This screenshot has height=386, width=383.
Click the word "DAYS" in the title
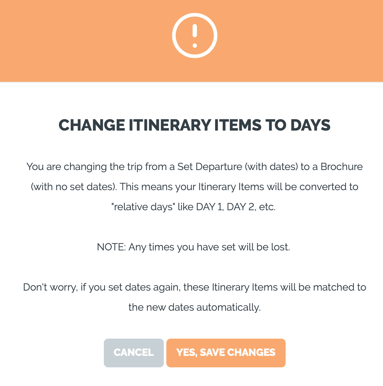[310, 125]
